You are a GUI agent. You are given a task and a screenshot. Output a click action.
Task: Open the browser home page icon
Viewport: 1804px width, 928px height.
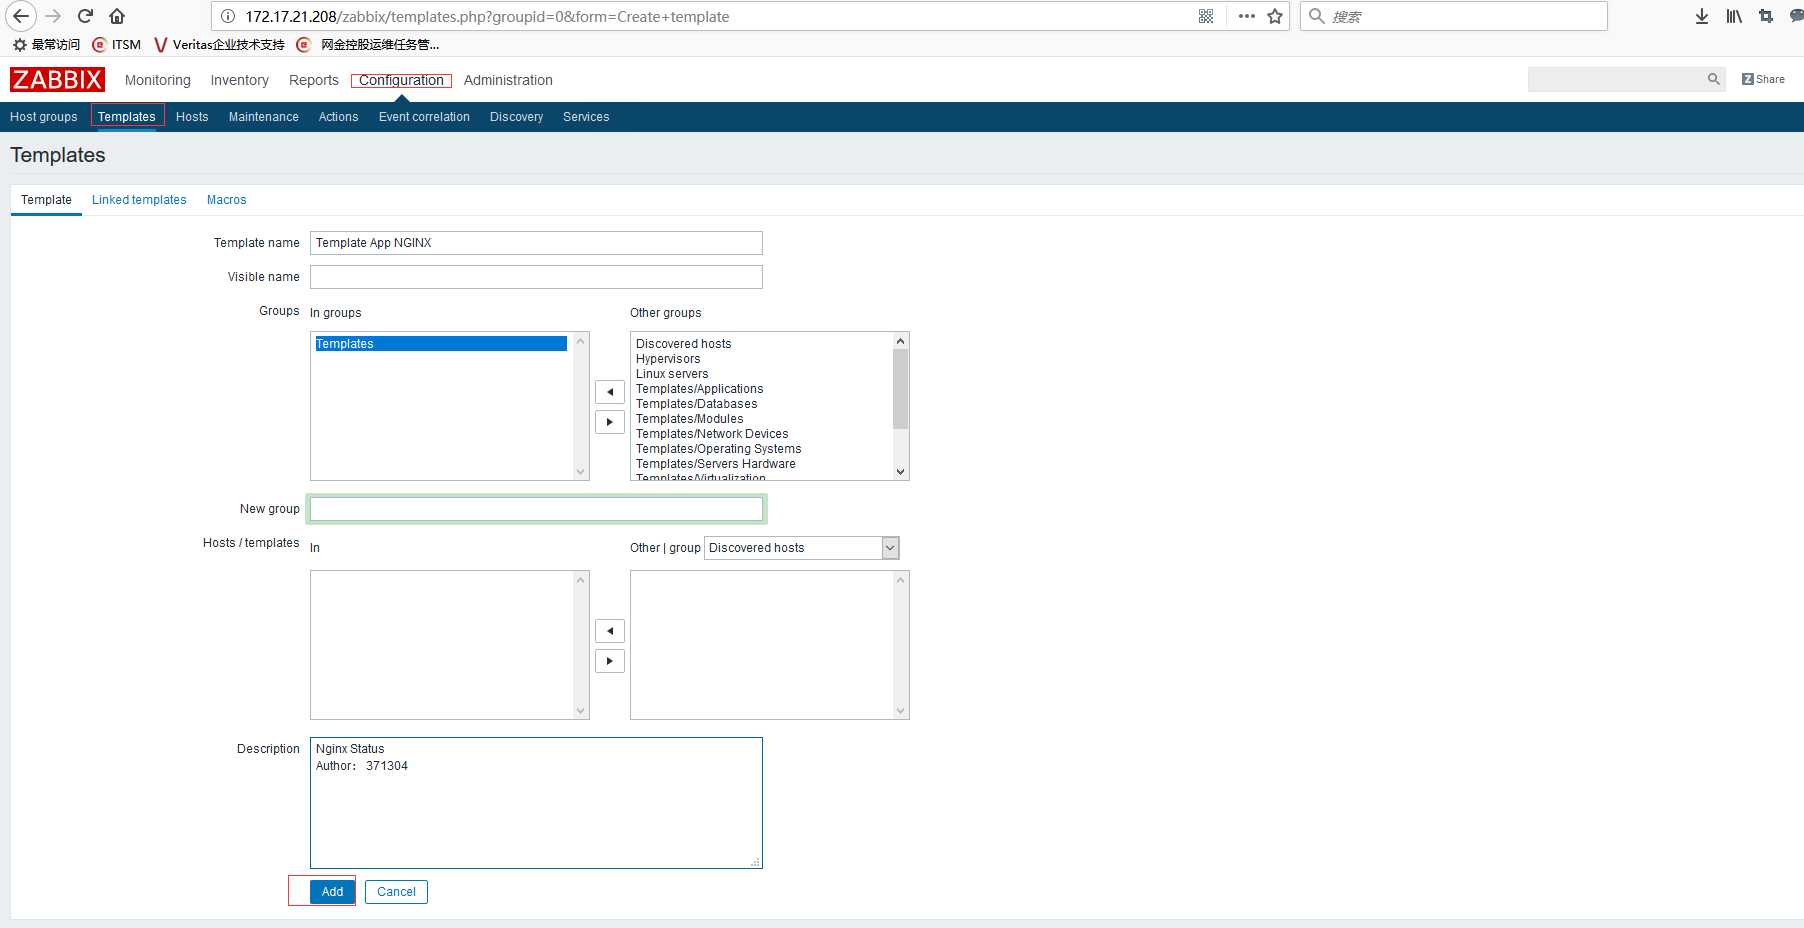tap(117, 16)
